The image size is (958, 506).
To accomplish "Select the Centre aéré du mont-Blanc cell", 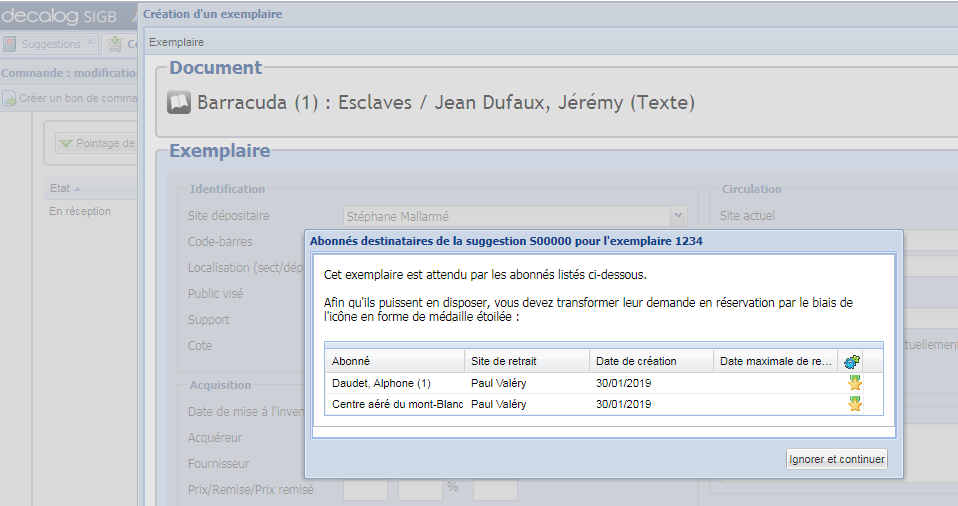I will 395,404.
